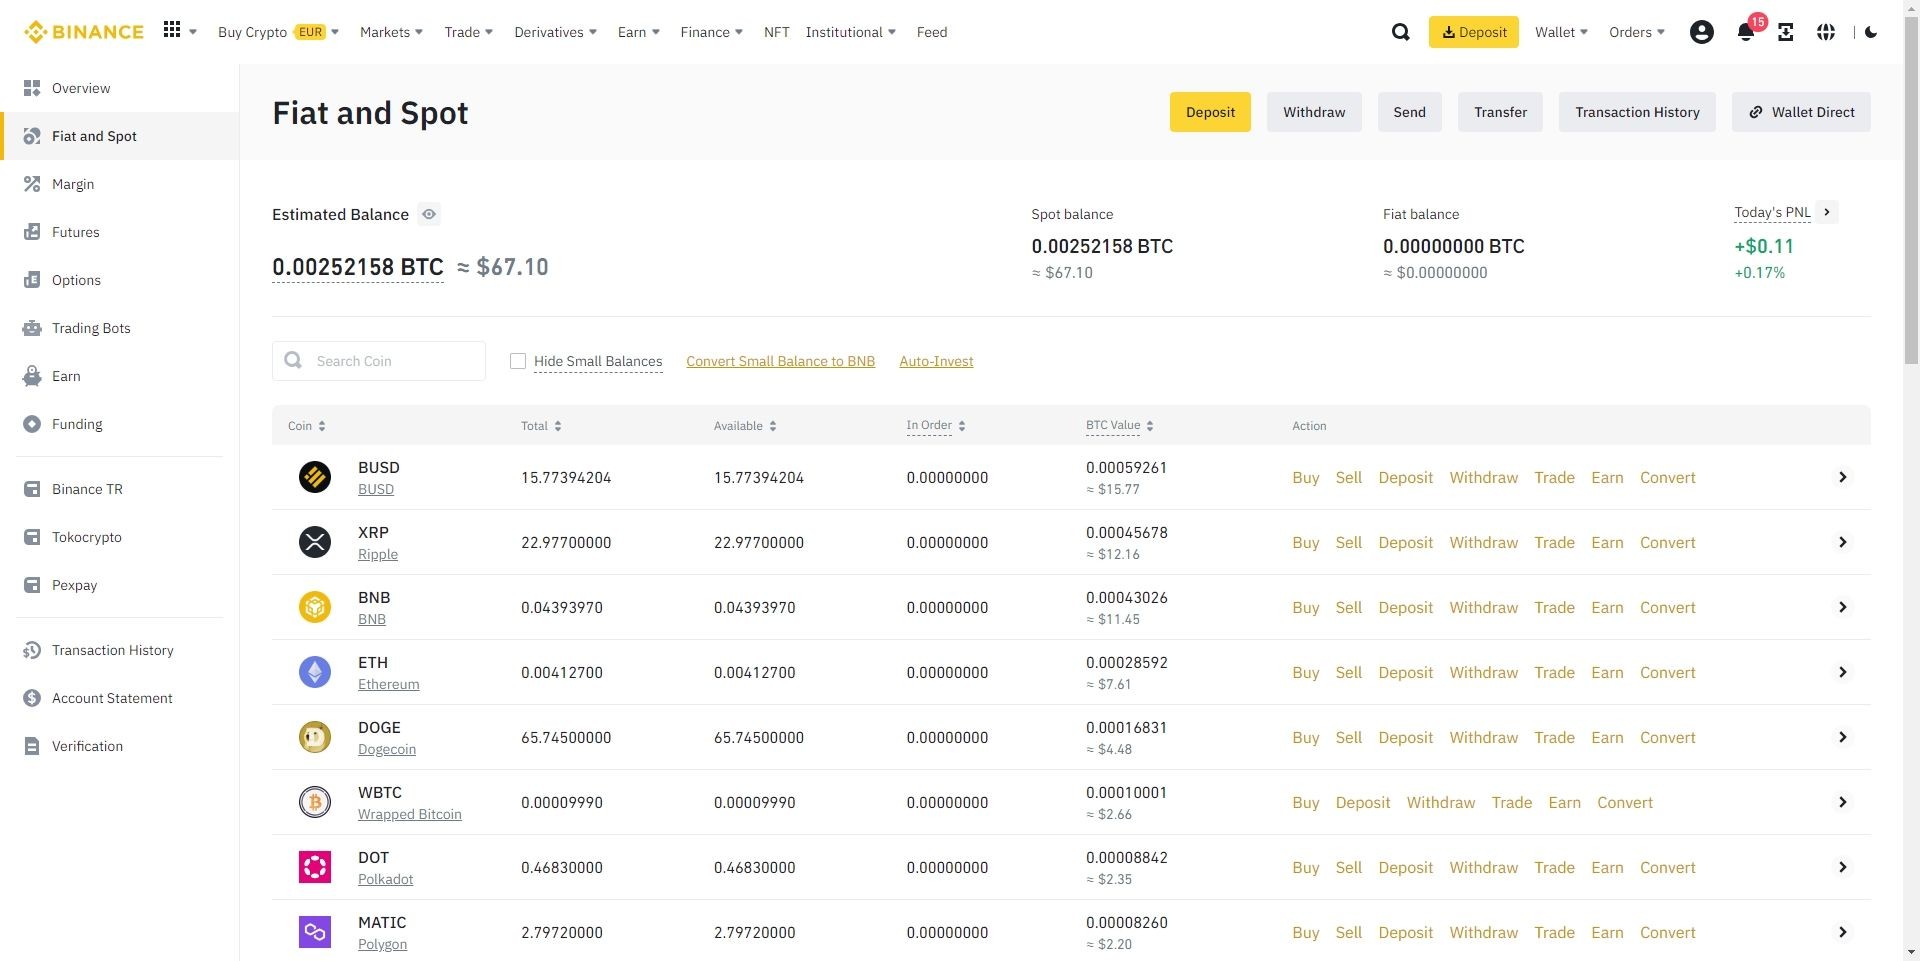This screenshot has width=1920, height=961.
Task: Click the DOGE coin icon
Action: (x=315, y=737)
